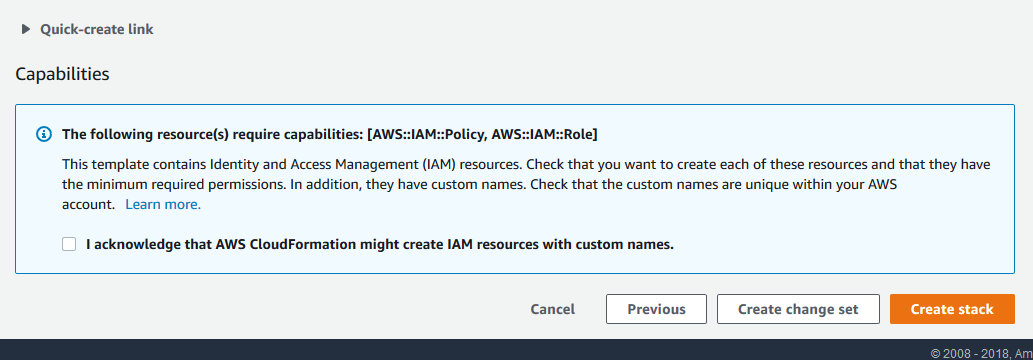Go back with the Previous button

[x=656, y=309]
